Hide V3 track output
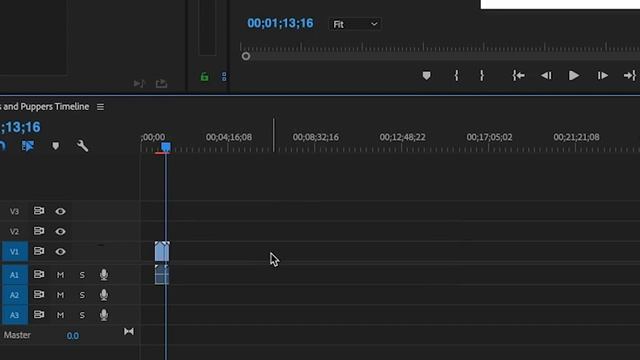Viewport: 640px width, 360px height. (60, 211)
